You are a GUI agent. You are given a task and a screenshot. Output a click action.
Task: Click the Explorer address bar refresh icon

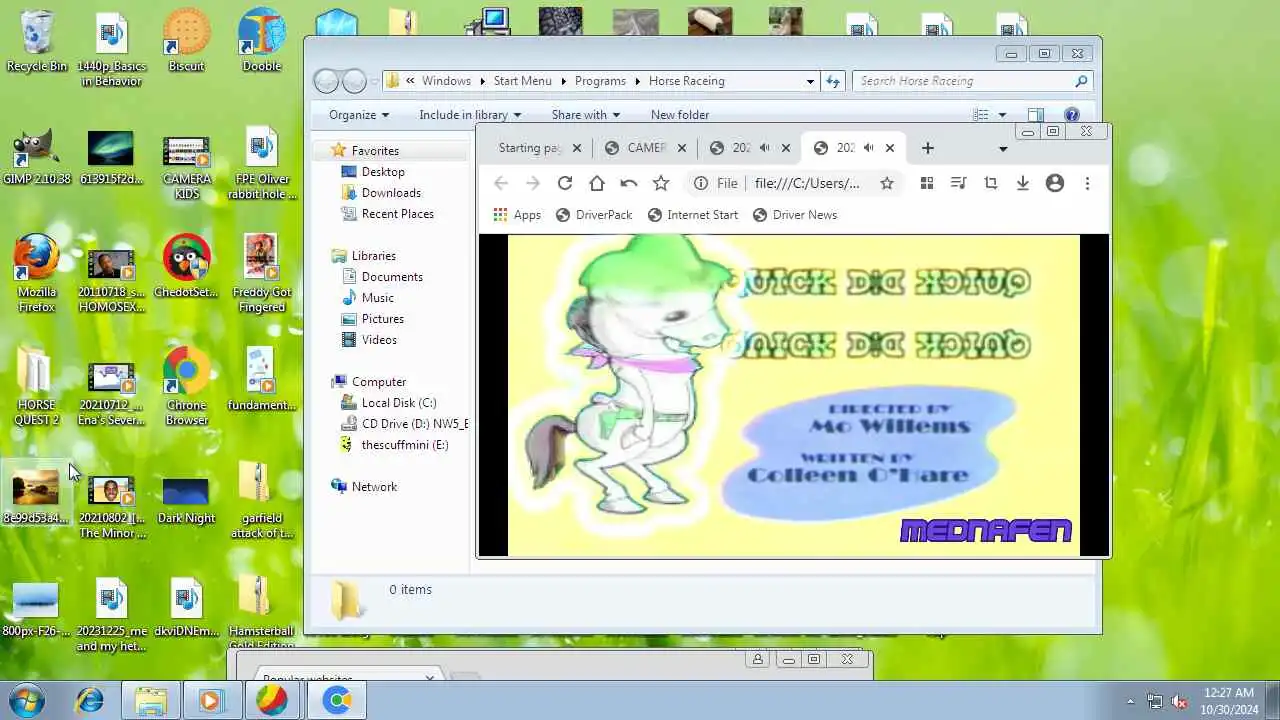833,81
